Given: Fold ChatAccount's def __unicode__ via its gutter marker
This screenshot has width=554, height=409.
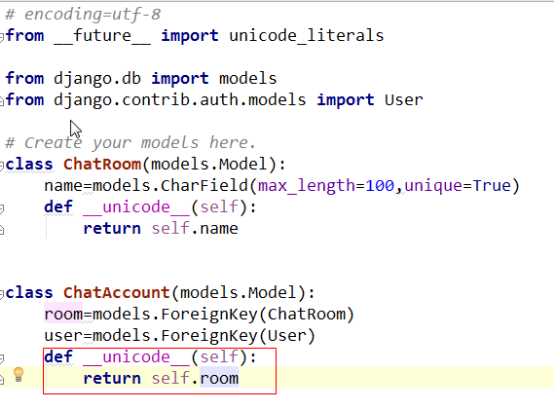Looking at the screenshot, I should point(1,358).
